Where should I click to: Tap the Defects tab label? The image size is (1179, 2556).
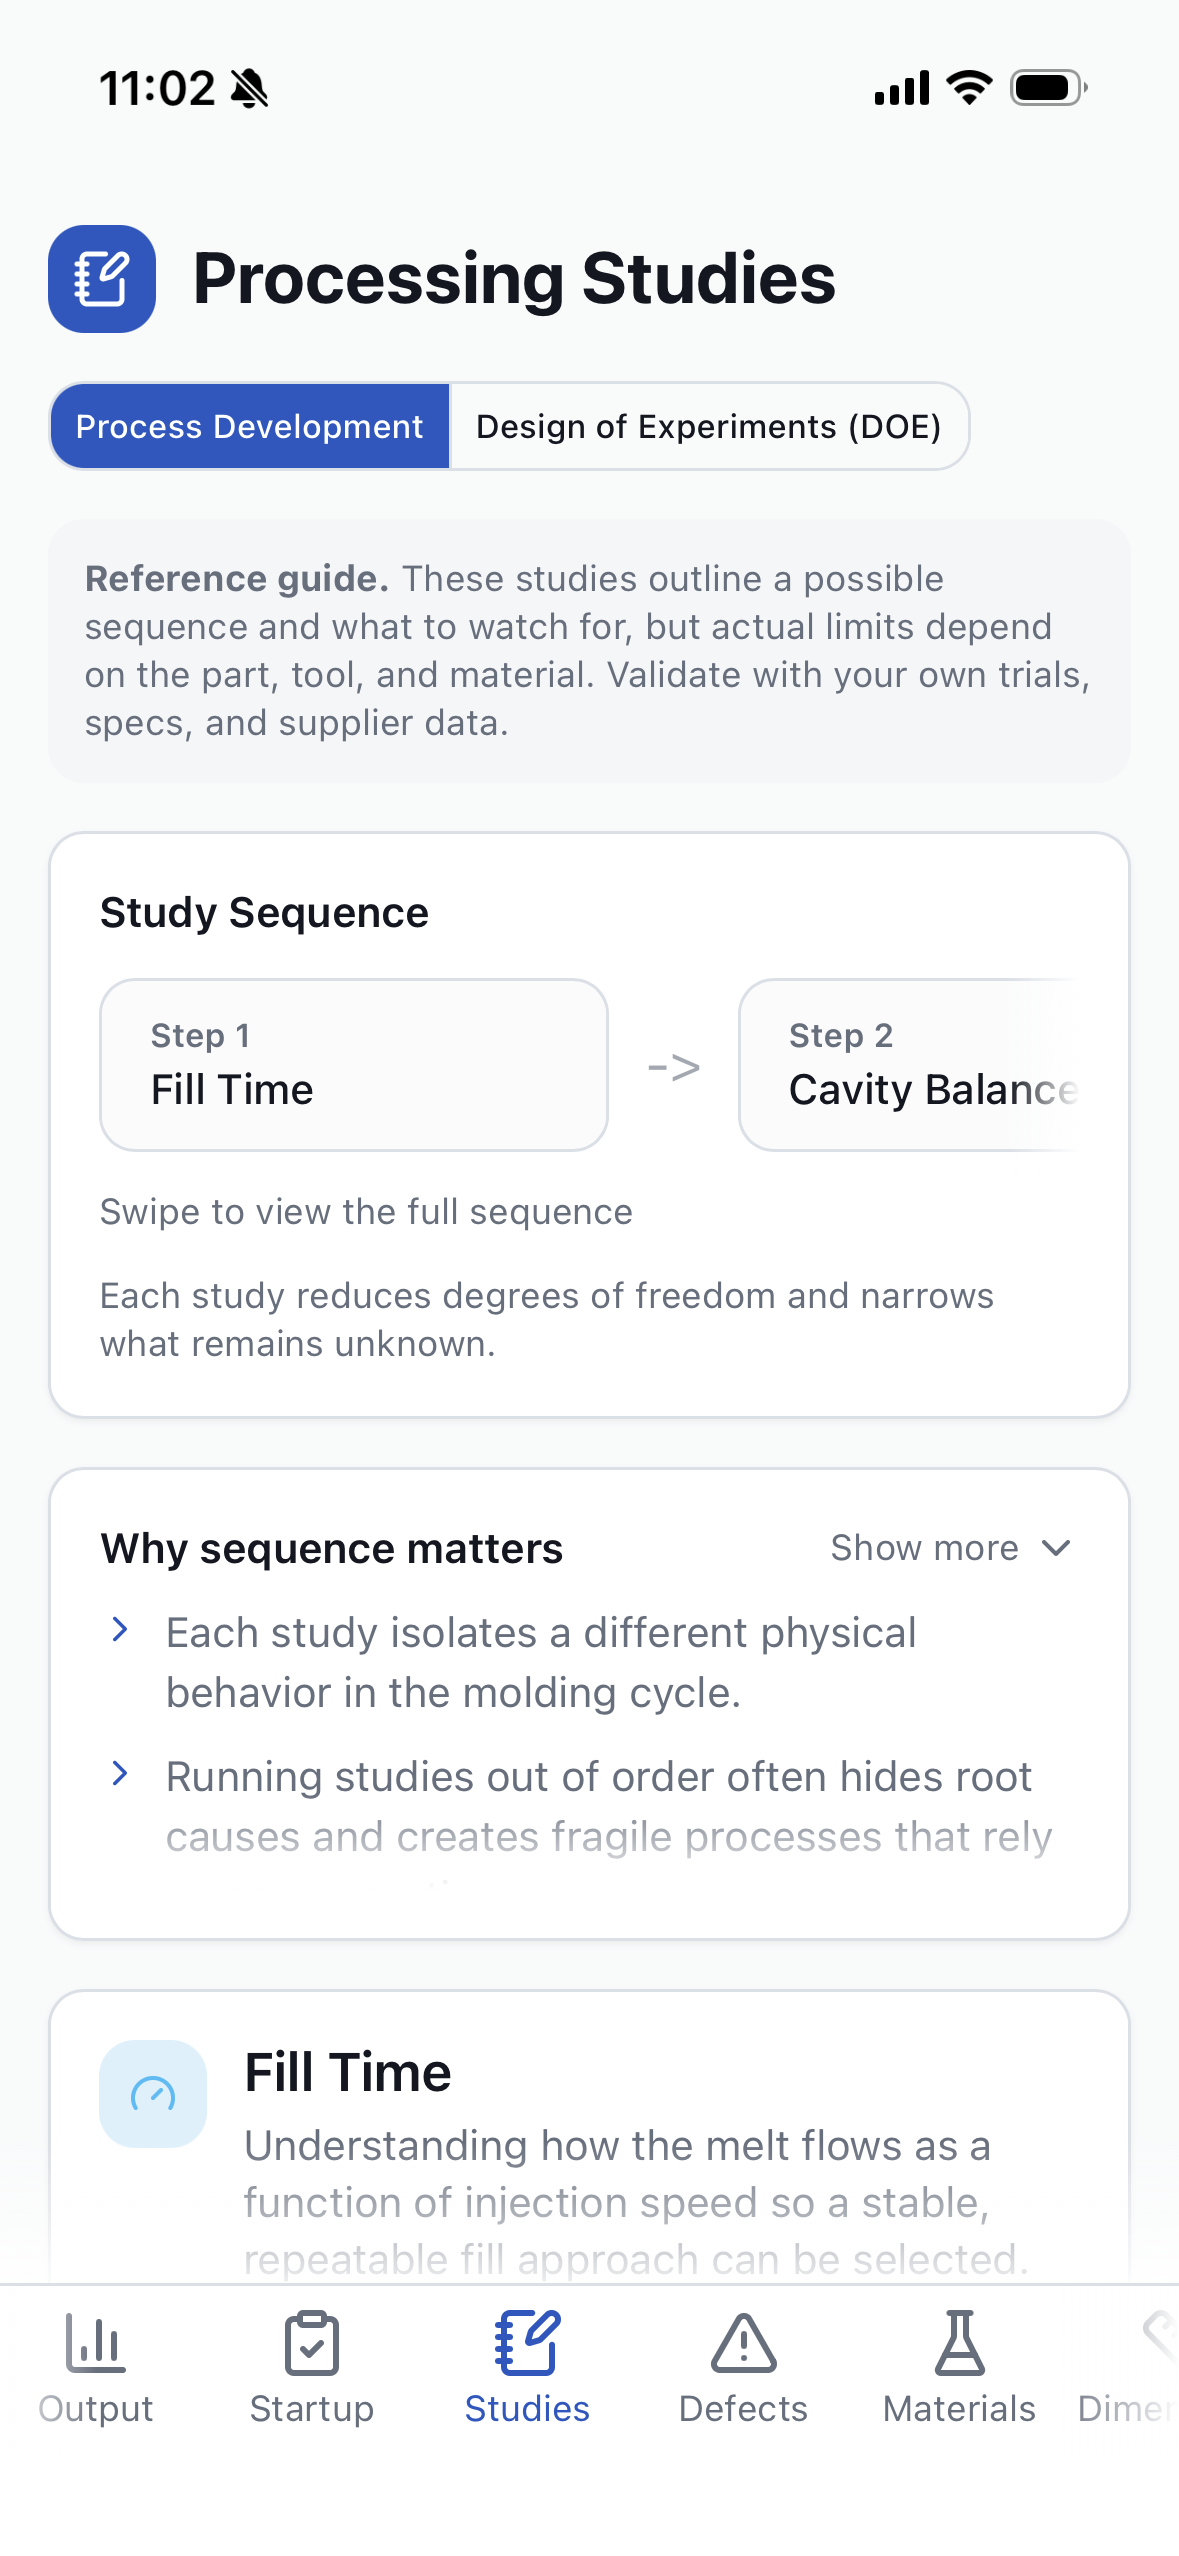tap(743, 2409)
